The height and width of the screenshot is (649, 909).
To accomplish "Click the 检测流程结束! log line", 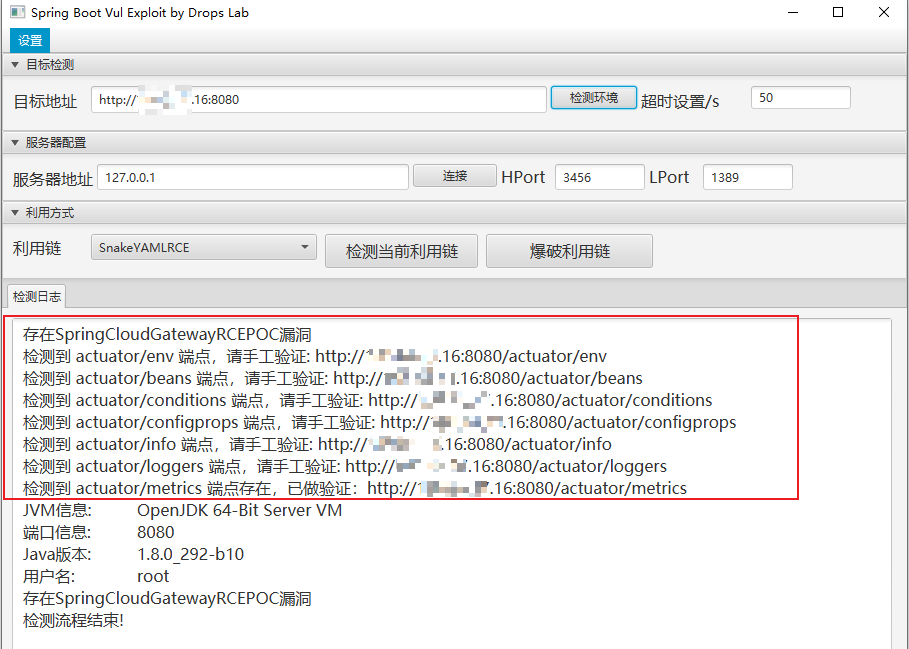I will 73,621.
